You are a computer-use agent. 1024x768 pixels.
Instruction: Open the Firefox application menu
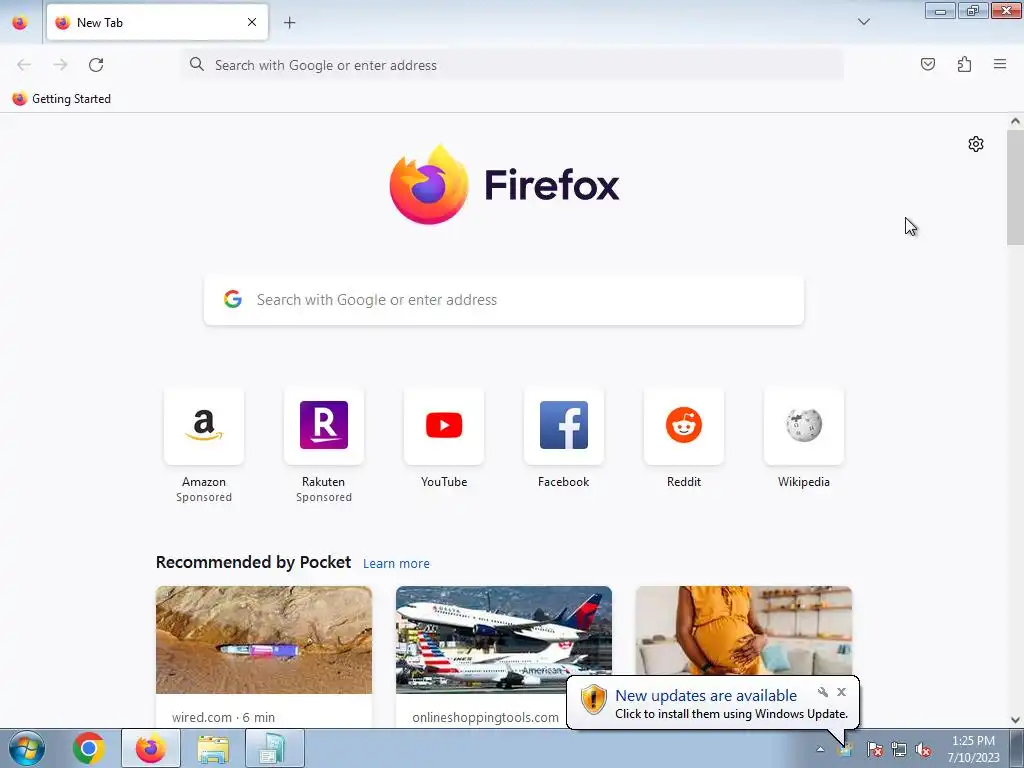[x=1000, y=64]
